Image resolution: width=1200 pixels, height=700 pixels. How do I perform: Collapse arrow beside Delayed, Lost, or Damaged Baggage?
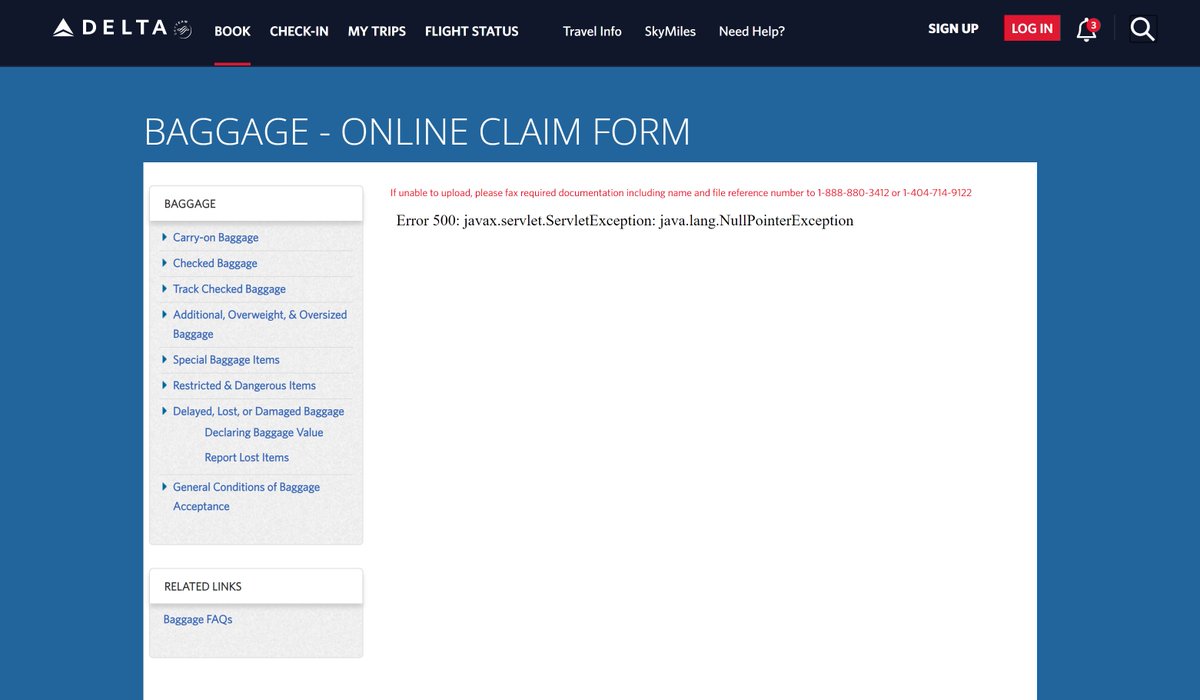pyautogui.click(x=165, y=411)
